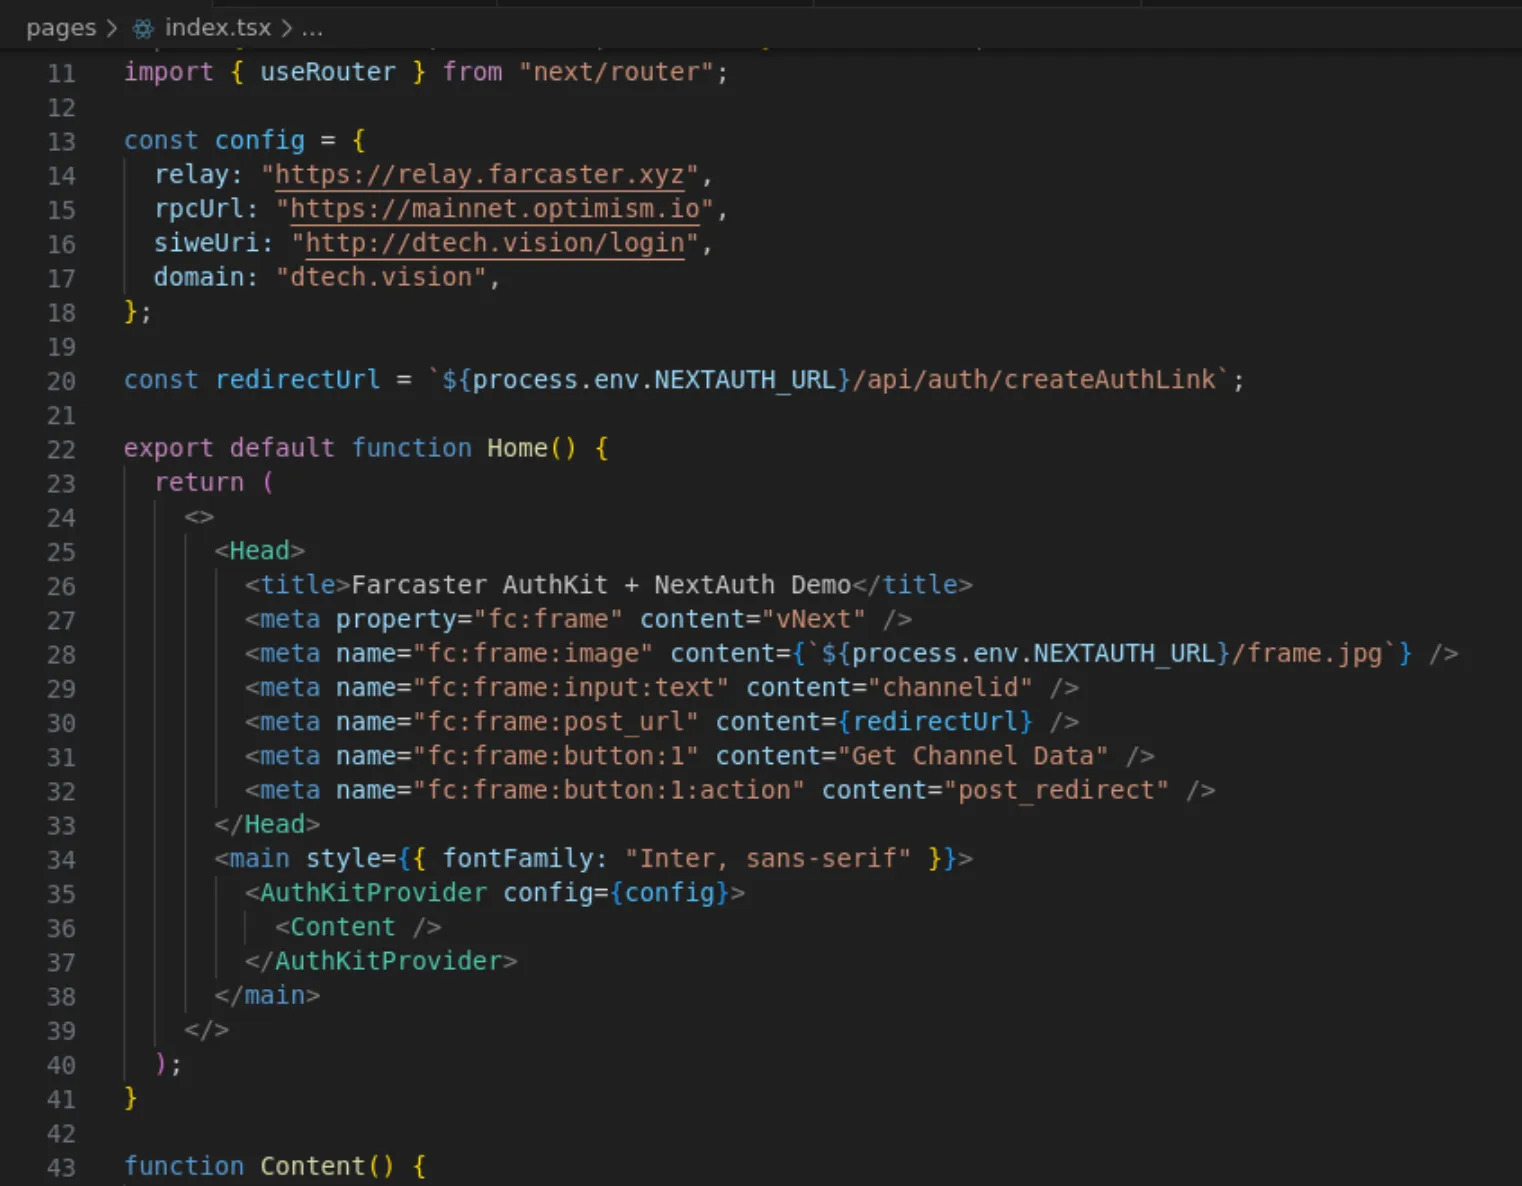This screenshot has height=1186, width=1522.
Task: Click the "next/router" module string
Action: click(615, 72)
